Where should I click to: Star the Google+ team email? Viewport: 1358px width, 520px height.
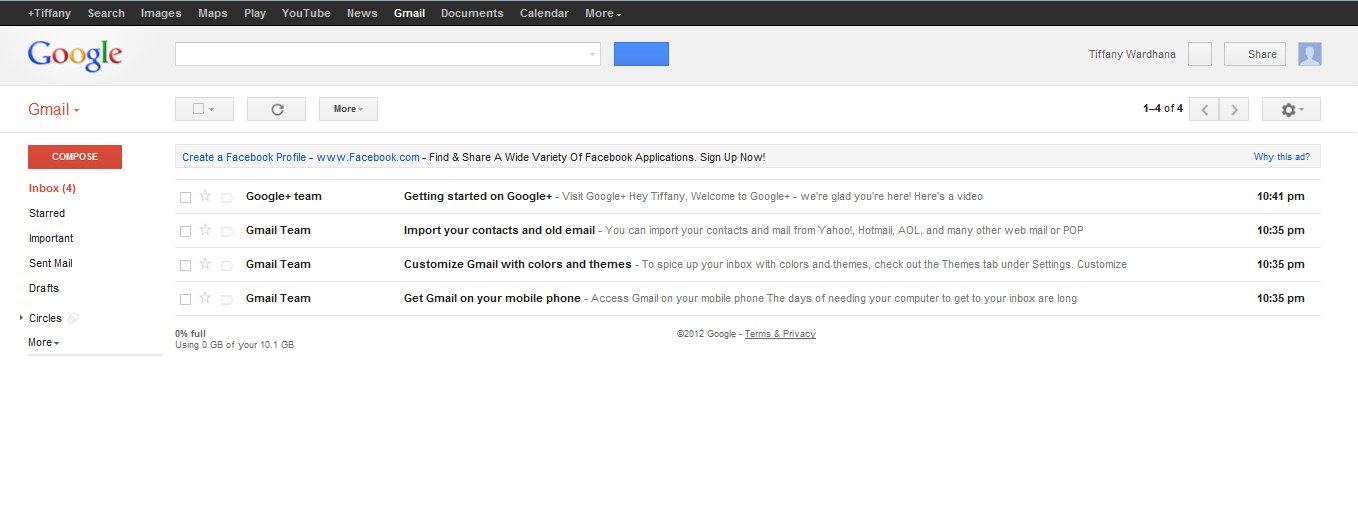tap(205, 196)
